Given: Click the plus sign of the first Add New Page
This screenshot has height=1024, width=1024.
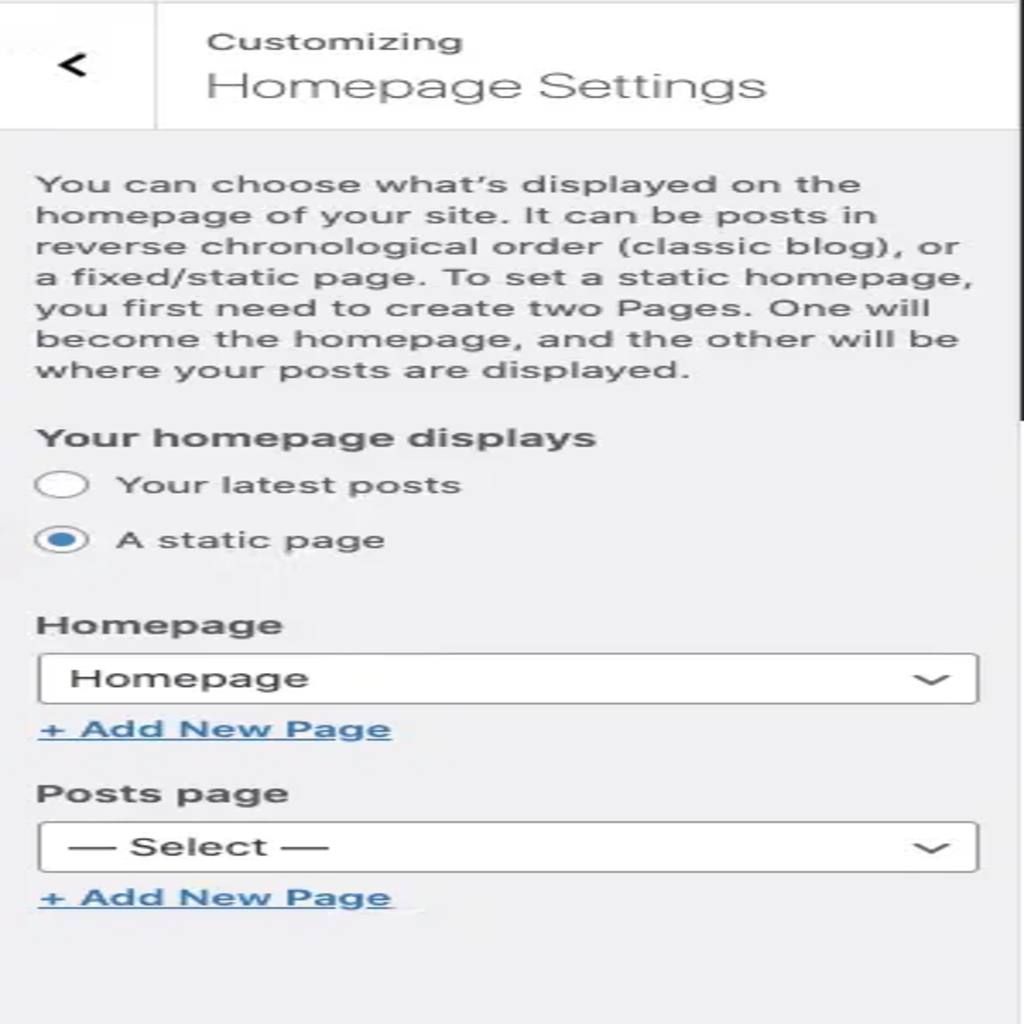Looking at the screenshot, I should 52,730.
